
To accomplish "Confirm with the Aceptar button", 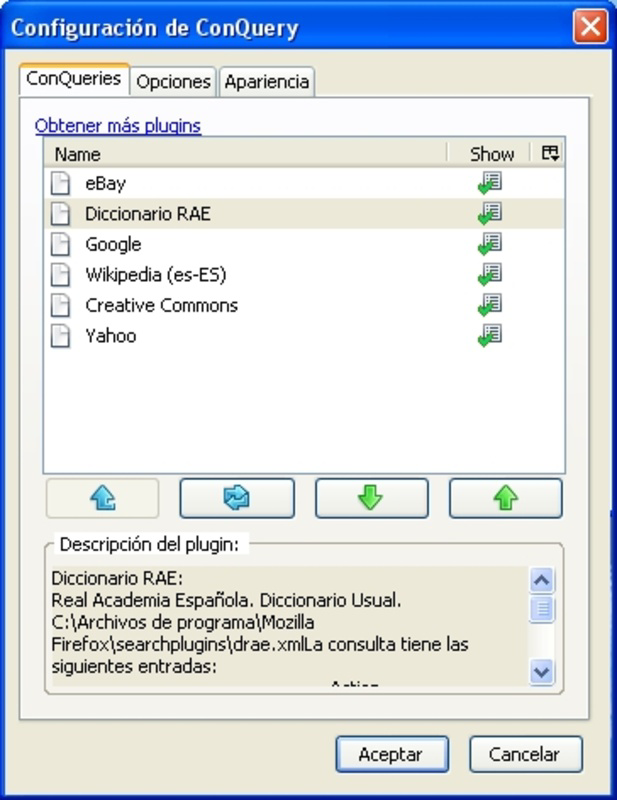I will tap(392, 754).
